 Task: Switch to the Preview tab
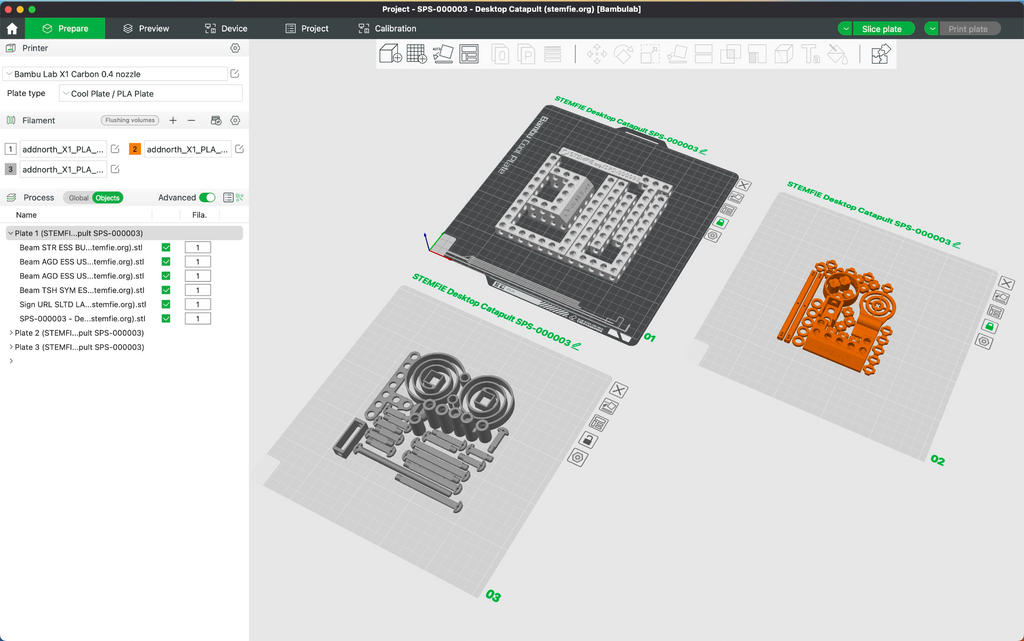(x=146, y=29)
